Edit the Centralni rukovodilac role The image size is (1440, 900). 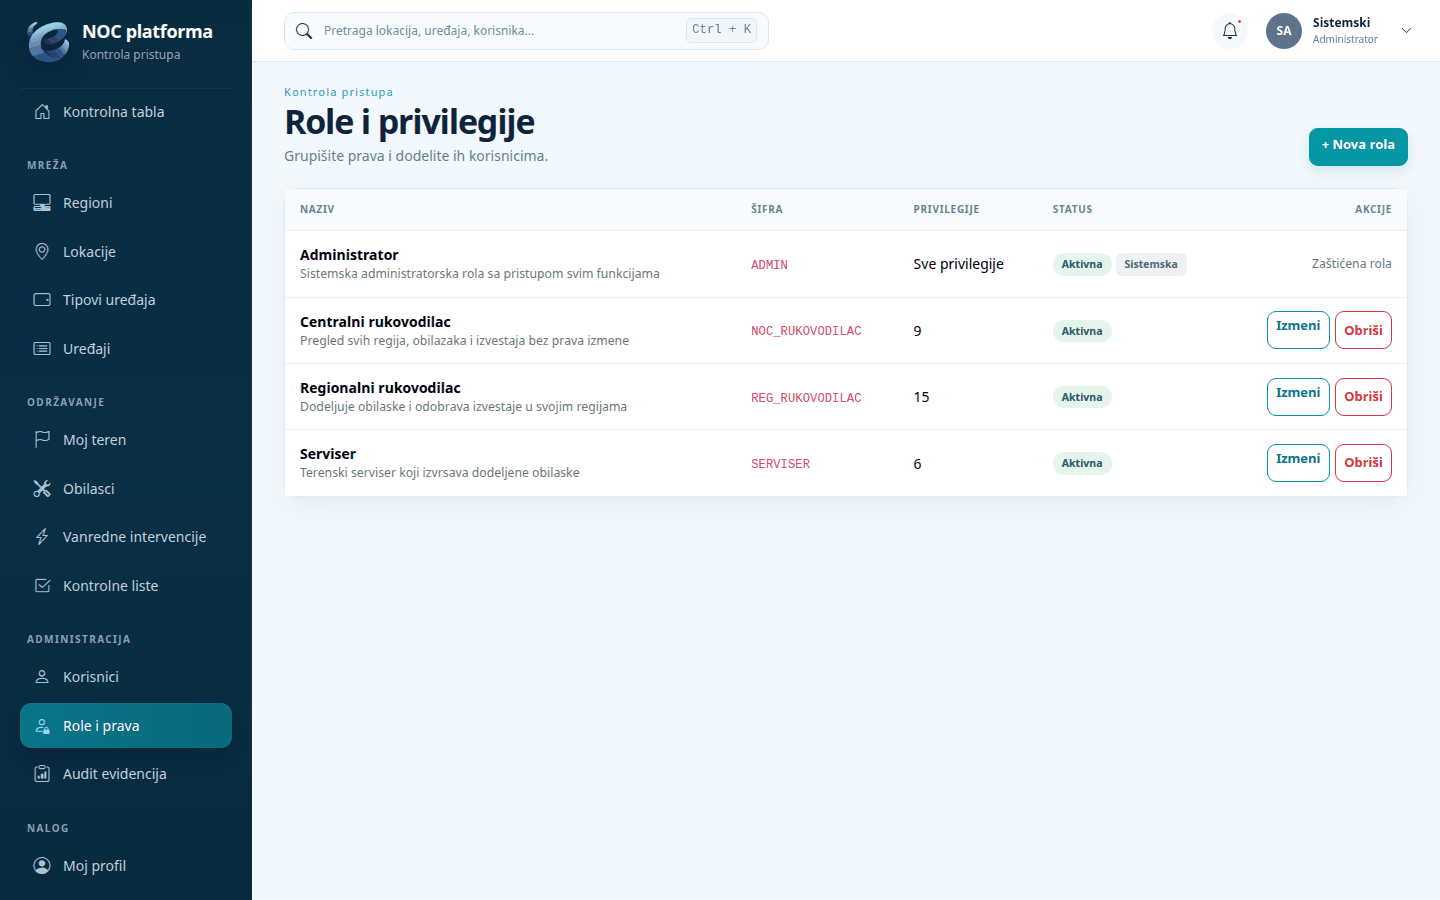pyautogui.click(x=1298, y=330)
